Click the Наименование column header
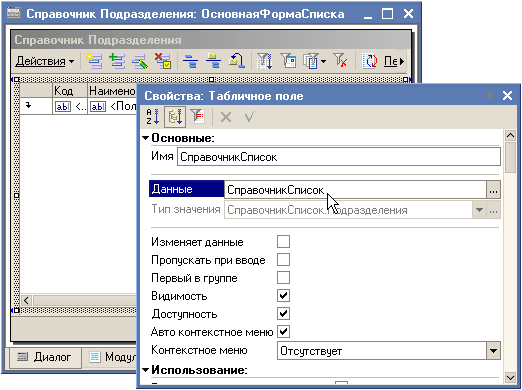522x390 pixels. pos(112,90)
